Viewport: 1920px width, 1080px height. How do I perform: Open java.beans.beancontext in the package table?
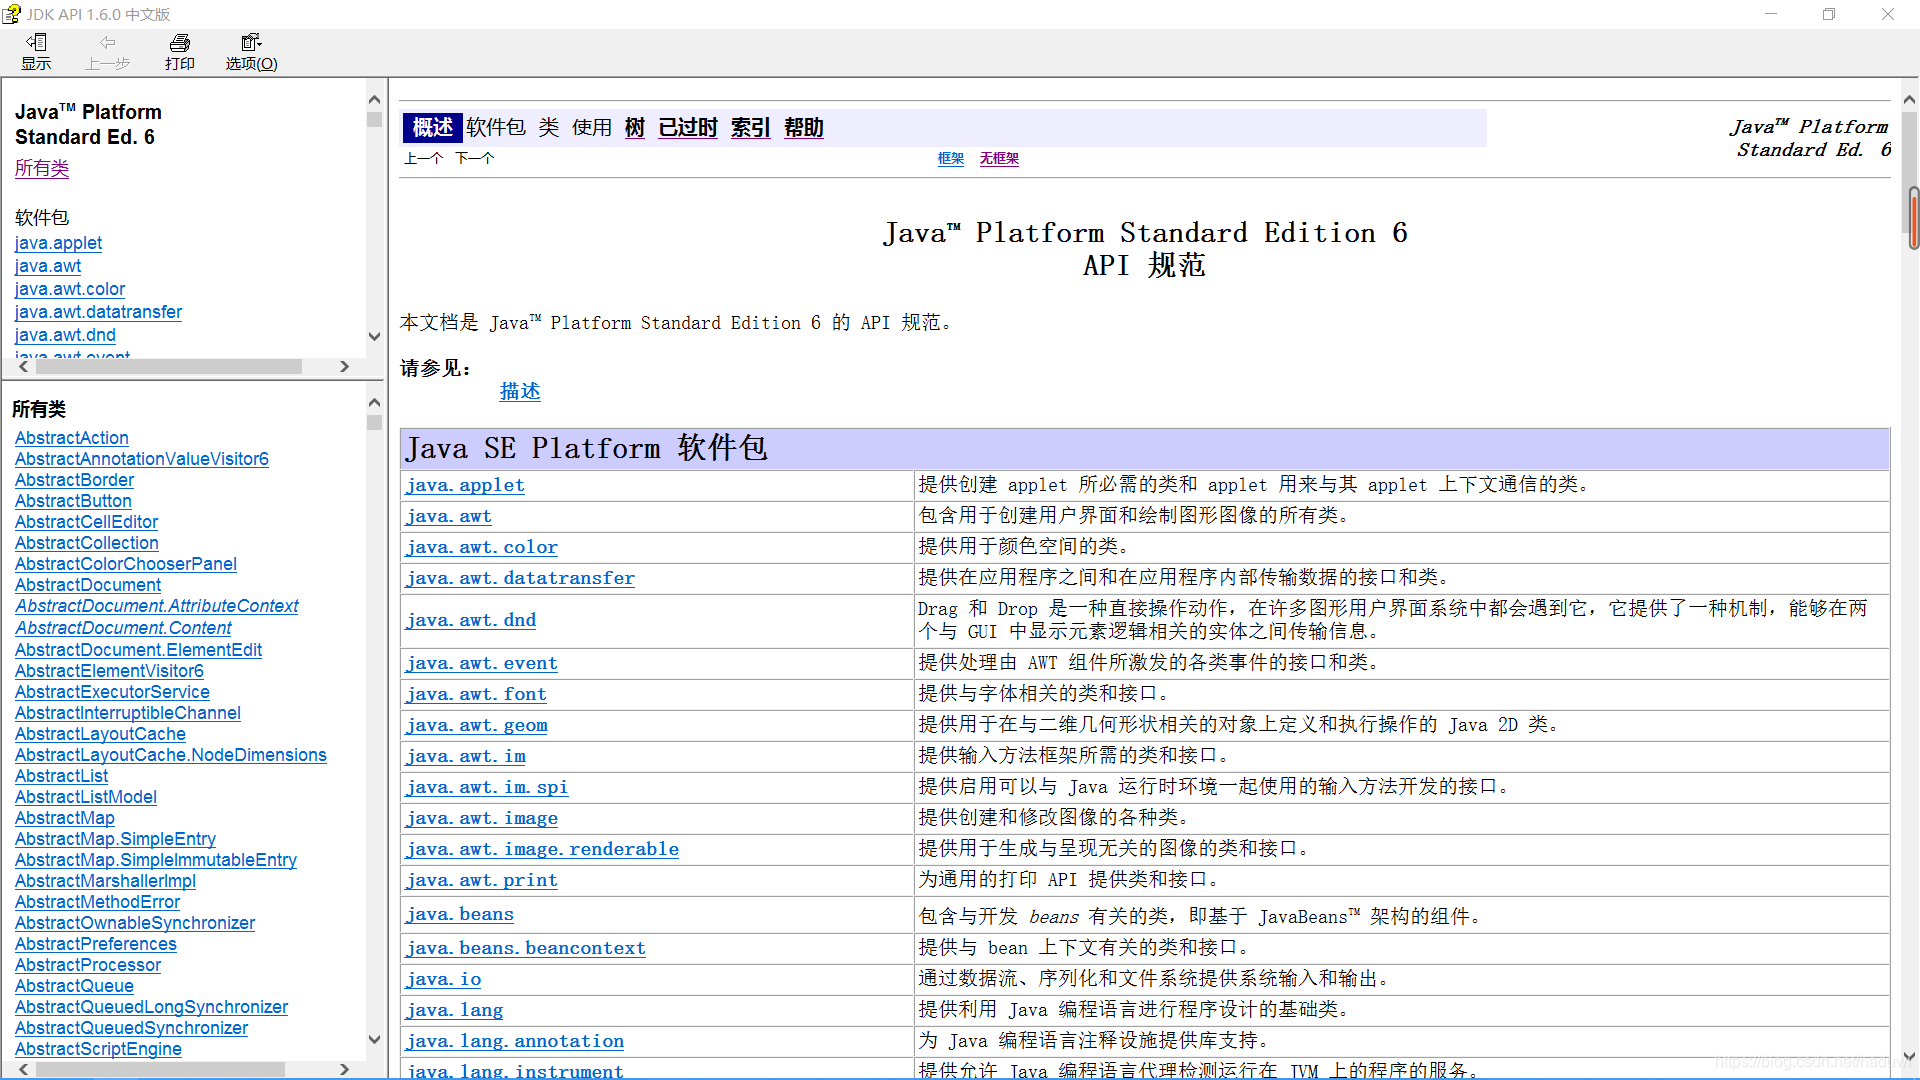[526, 948]
